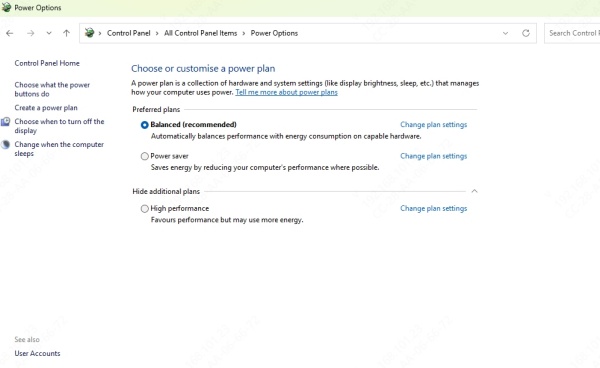Click the moon icon beside computer sleeps link

(5, 145)
